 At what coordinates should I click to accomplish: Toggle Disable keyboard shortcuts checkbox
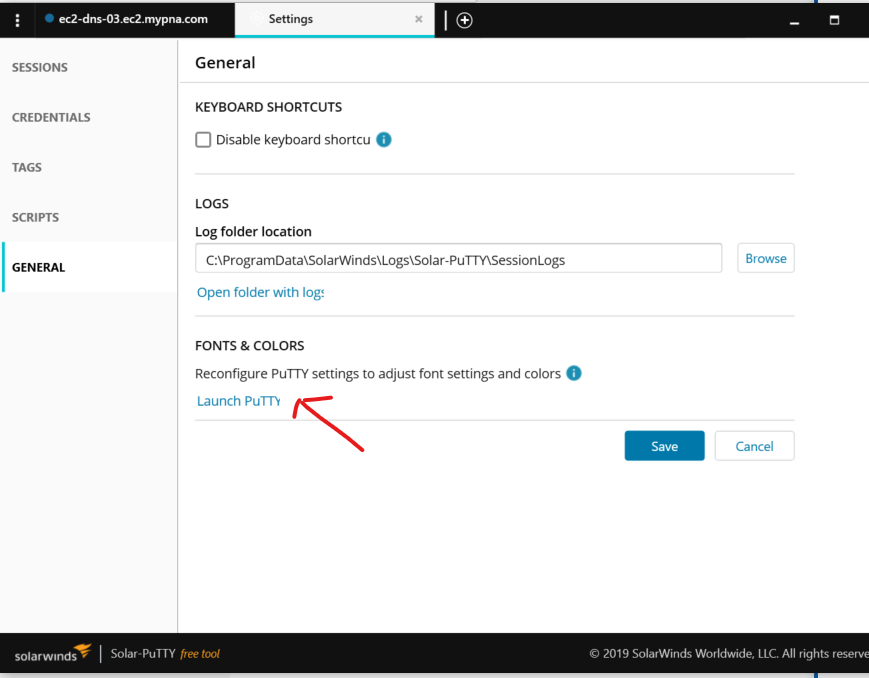pos(203,140)
